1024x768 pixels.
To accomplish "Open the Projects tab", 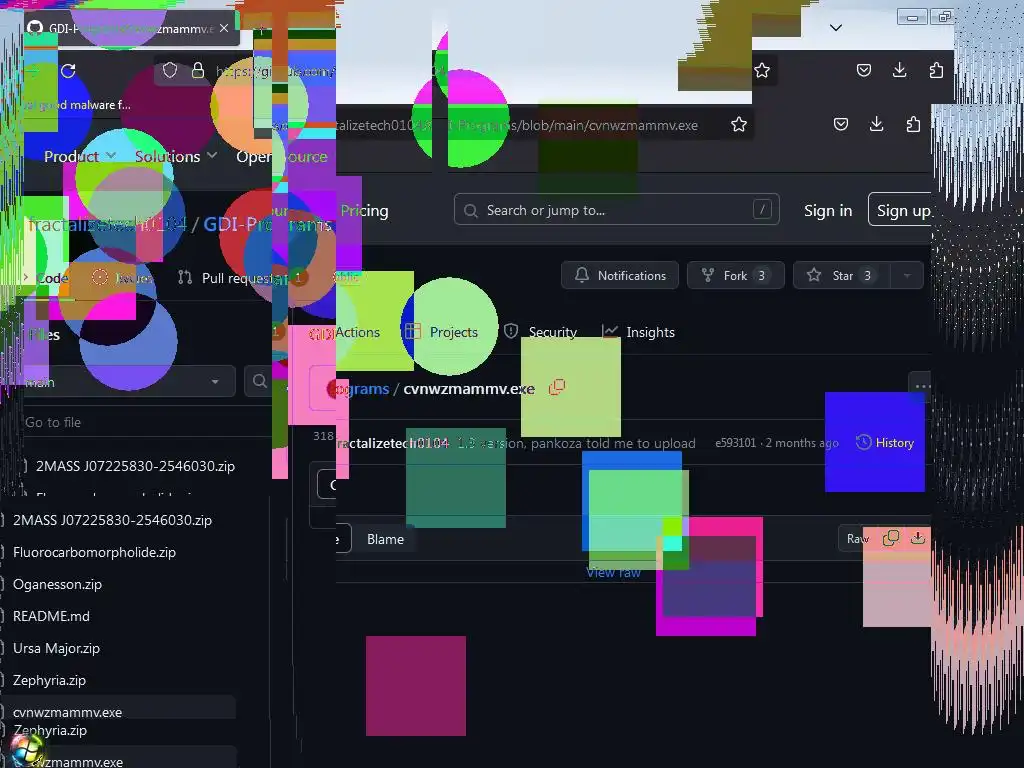I will point(441,332).
